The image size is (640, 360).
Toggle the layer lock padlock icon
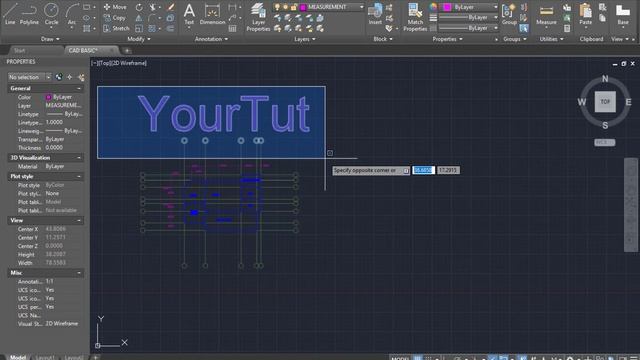tap(293, 7)
